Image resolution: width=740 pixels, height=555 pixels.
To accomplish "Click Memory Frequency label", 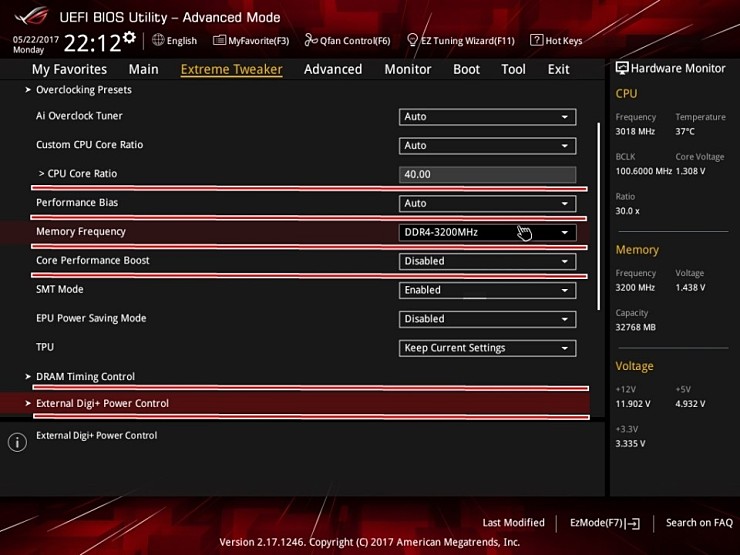I will point(81,231).
